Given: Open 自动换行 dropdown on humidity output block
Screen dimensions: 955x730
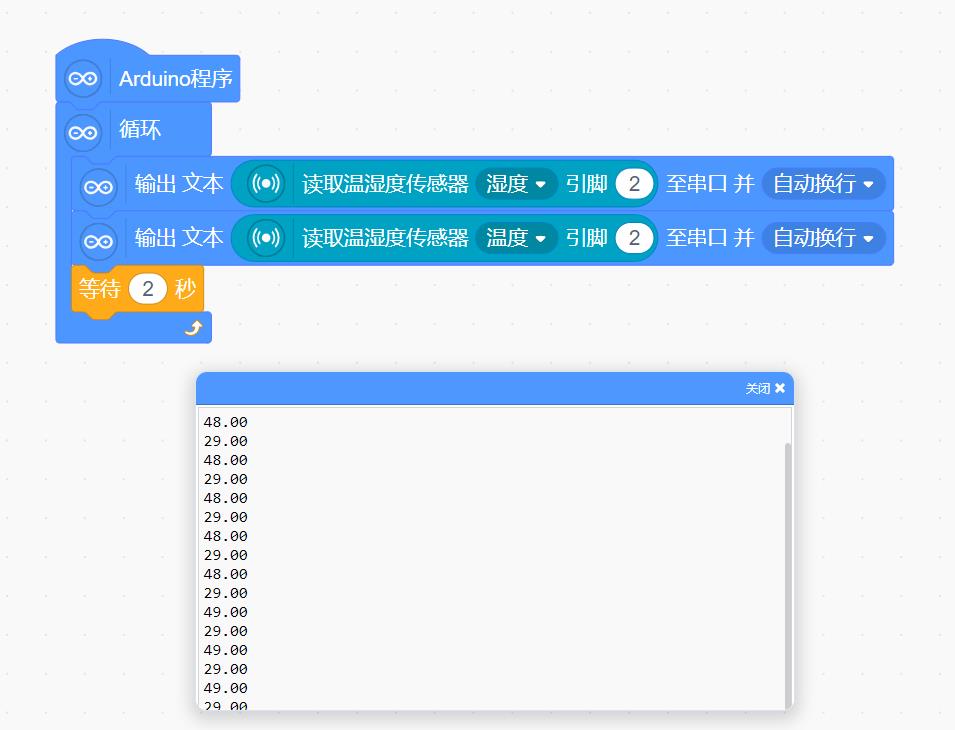Looking at the screenshot, I should 823,183.
